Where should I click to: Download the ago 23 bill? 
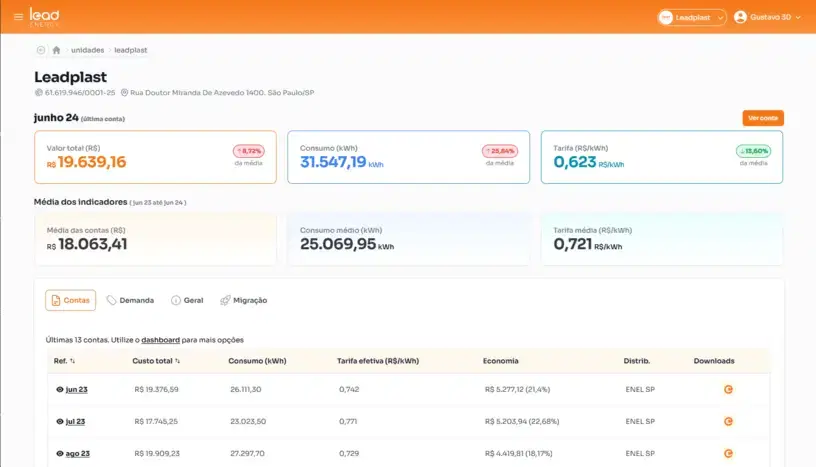coord(728,453)
